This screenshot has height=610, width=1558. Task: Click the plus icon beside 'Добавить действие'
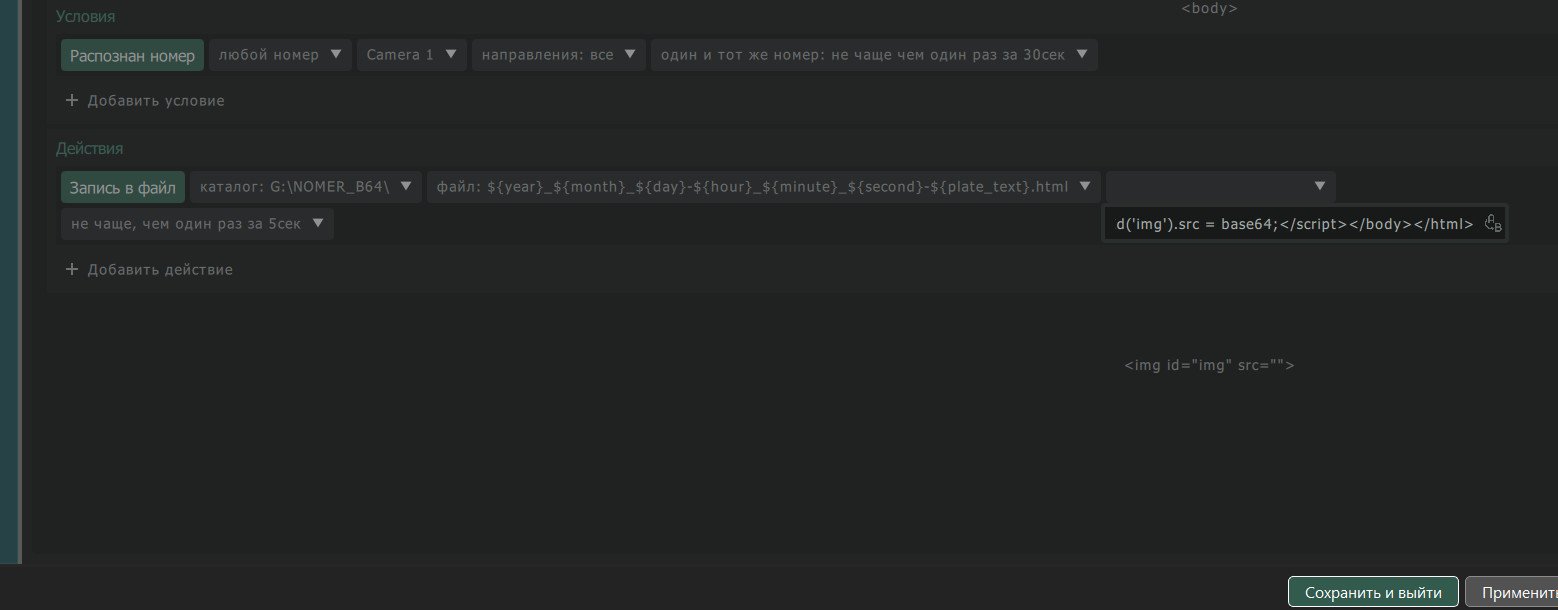coord(71,269)
